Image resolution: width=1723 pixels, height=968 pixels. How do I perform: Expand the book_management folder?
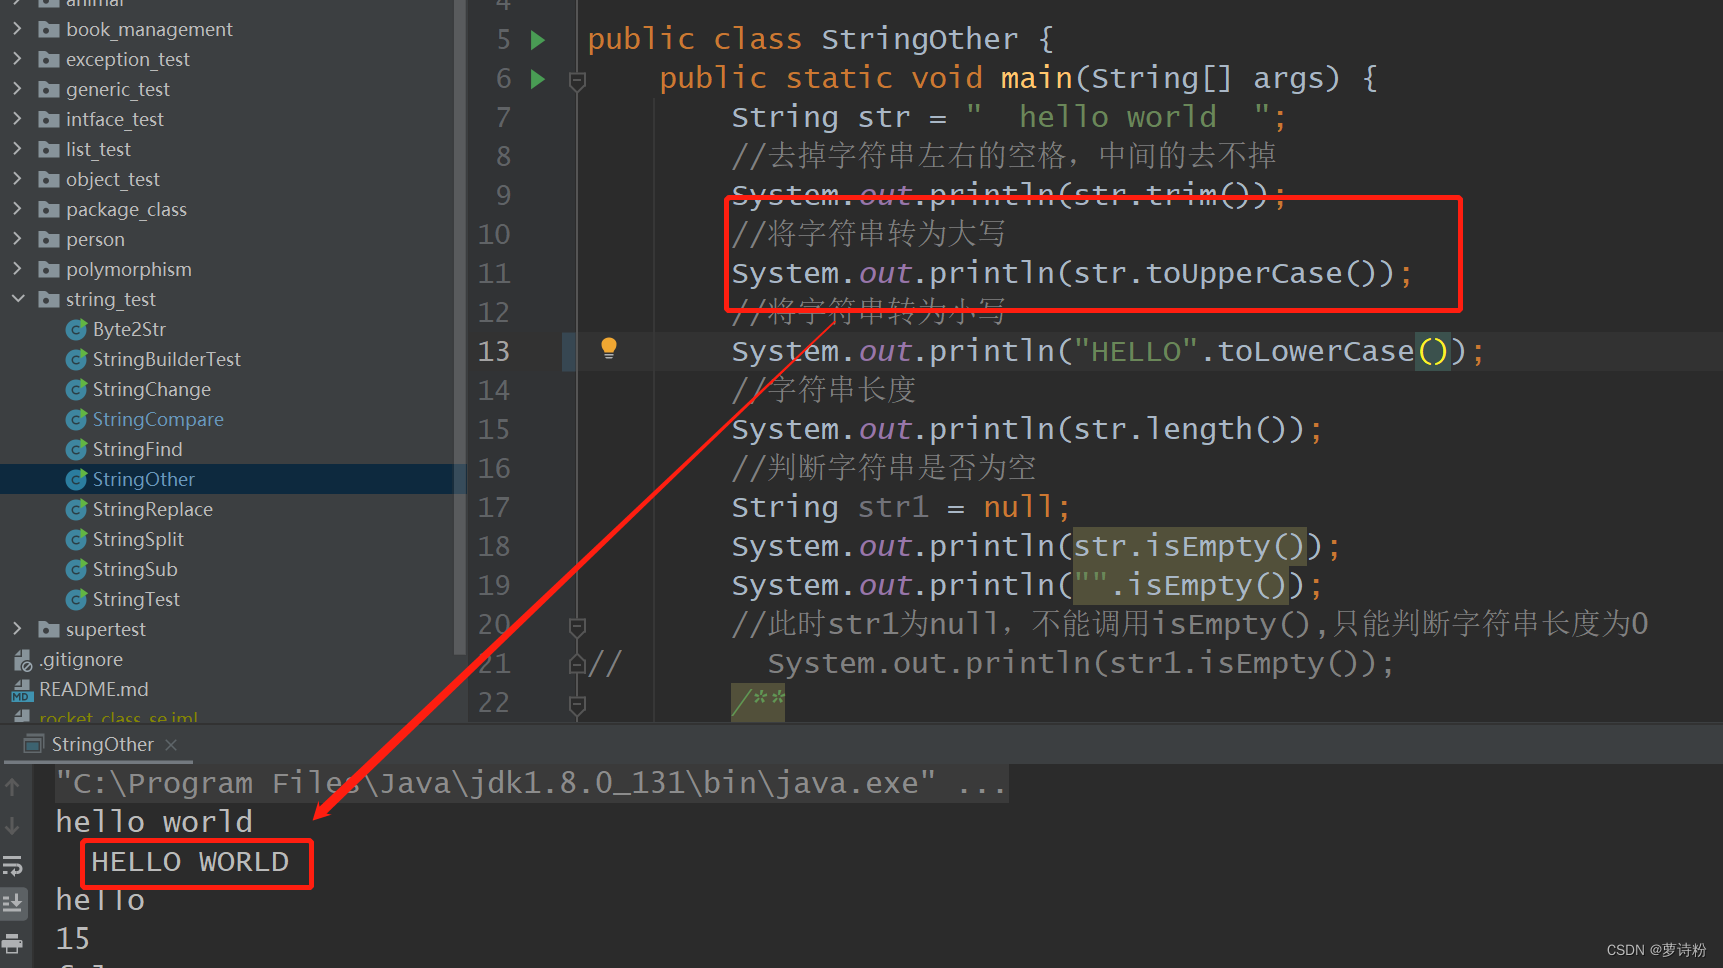coord(17,29)
